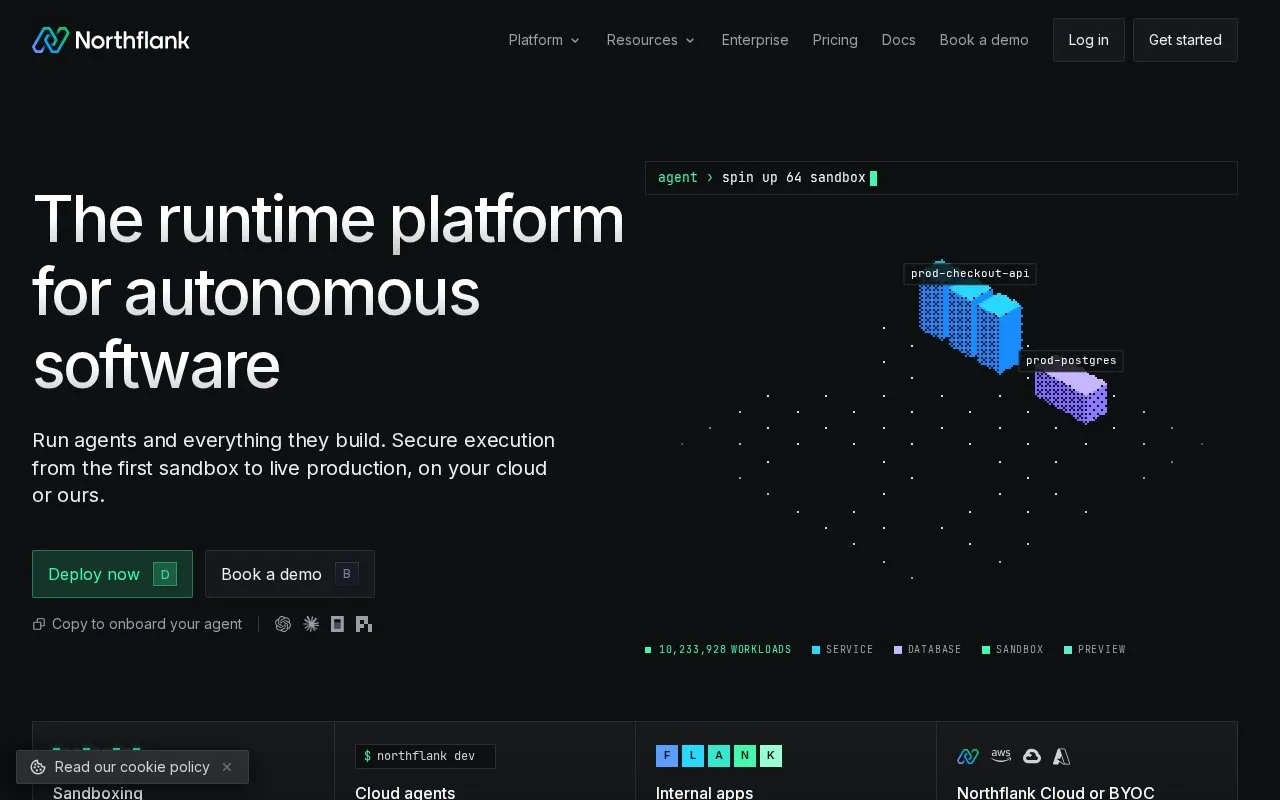Click the agent spin up 64 sandbox prompt
Screen dimensions: 1280x800
941,178
